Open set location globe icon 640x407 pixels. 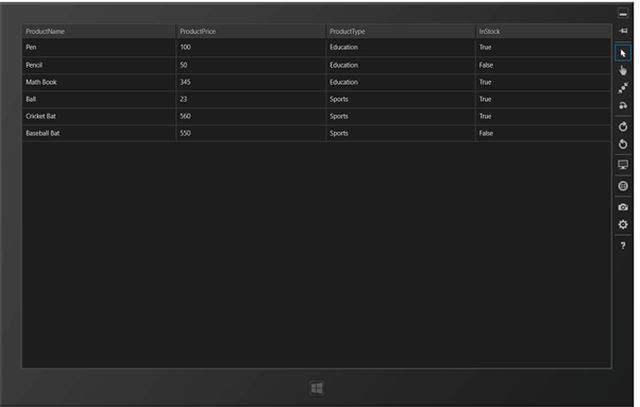[x=623, y=186]
